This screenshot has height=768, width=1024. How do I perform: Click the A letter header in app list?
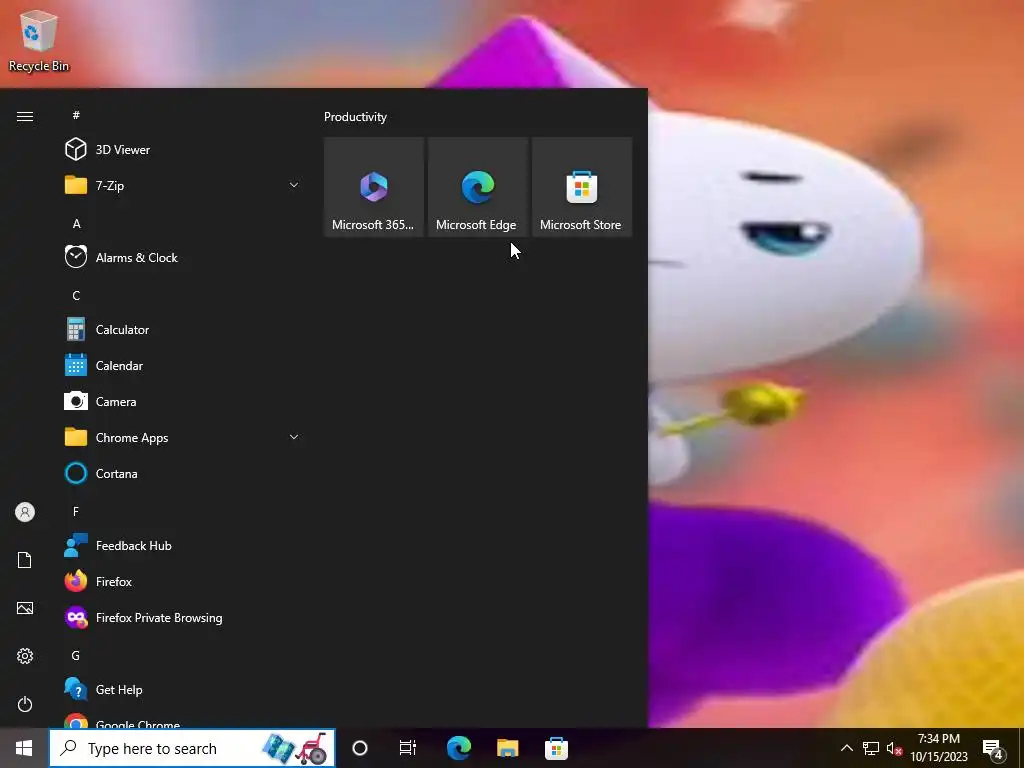click(x=76, y=223)
